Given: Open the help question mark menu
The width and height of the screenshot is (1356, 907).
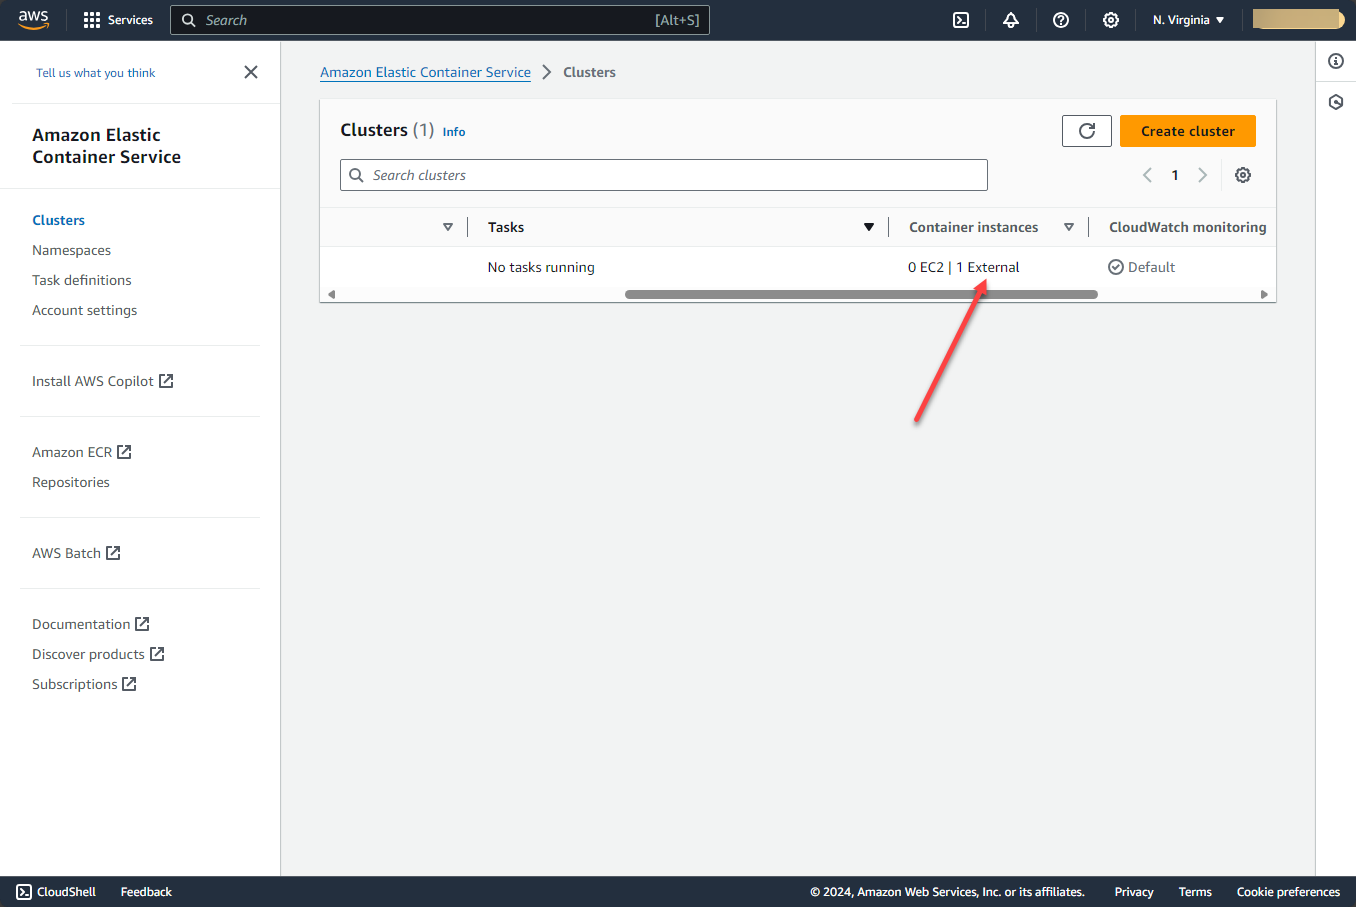Looking at the screenshot, I should [1061, 20].
